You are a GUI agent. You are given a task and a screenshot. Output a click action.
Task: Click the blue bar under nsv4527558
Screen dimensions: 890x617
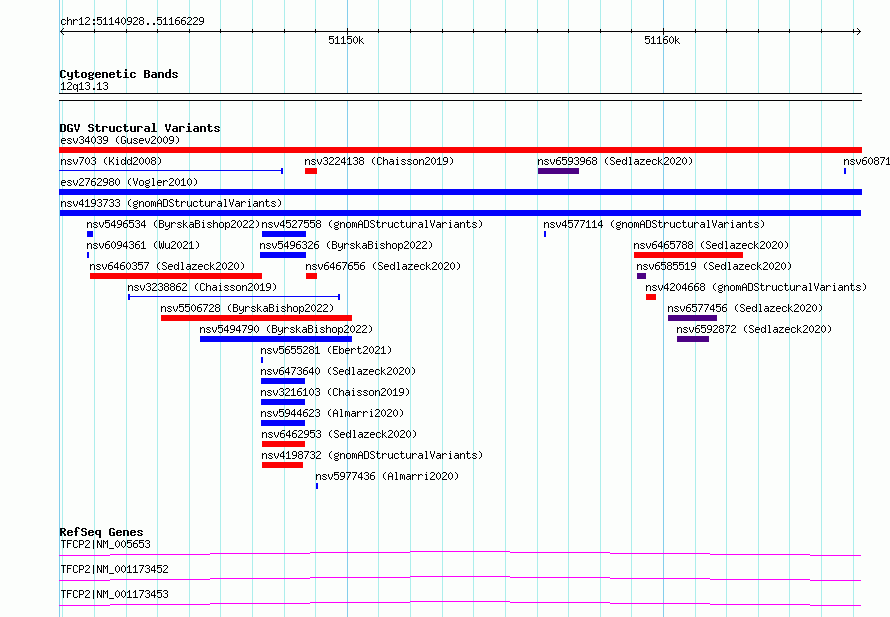[284, 234]
